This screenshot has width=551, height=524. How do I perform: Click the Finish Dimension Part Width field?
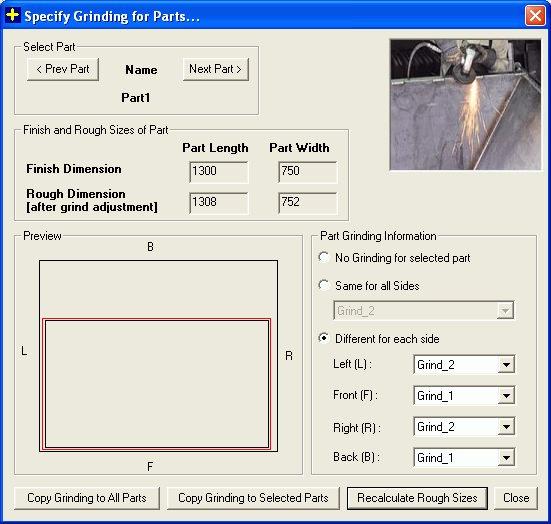(307, 172)
